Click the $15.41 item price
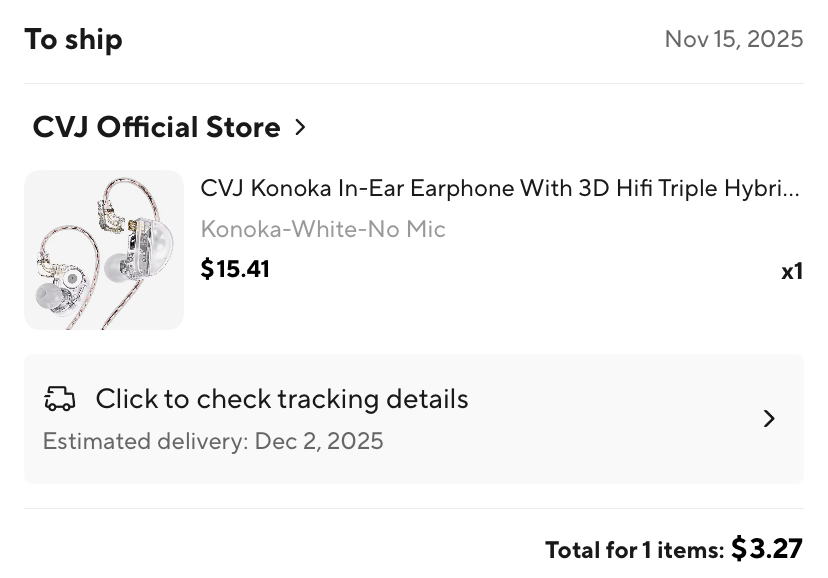Screen dimensions: 828x578 [x=235, y=269]
